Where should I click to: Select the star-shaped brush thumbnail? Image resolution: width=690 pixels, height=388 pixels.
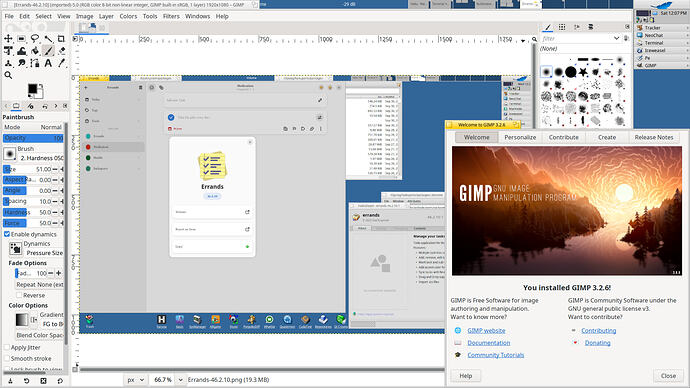pos(583,72)
